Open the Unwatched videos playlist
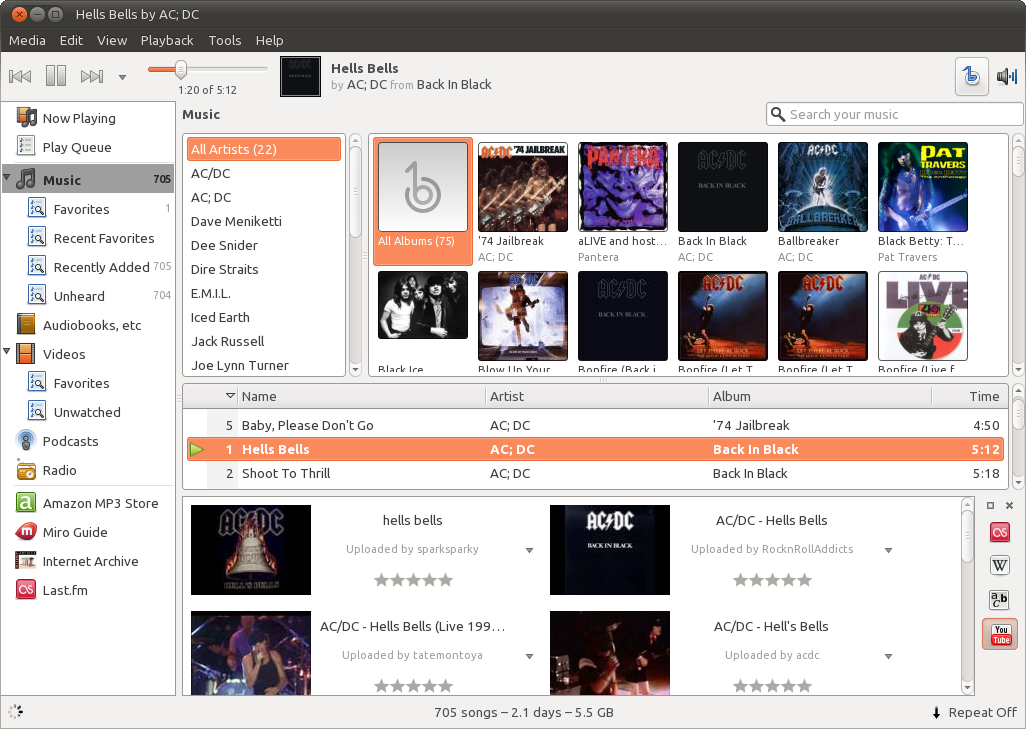 (88, 412)
